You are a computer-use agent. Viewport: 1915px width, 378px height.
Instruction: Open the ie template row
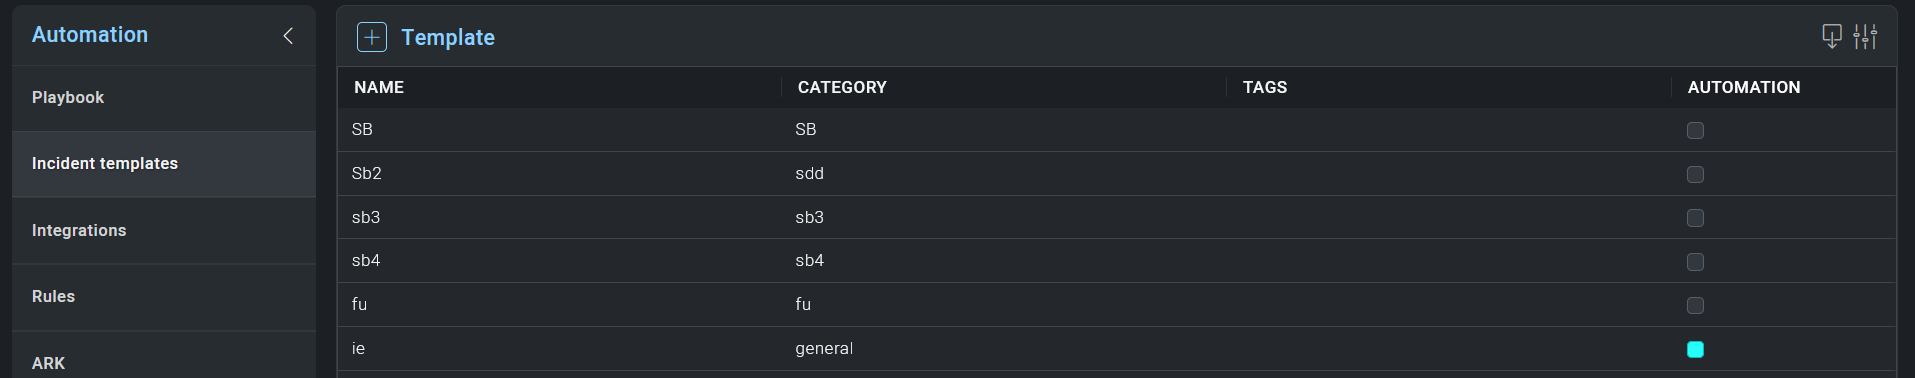coord(1117,349)
